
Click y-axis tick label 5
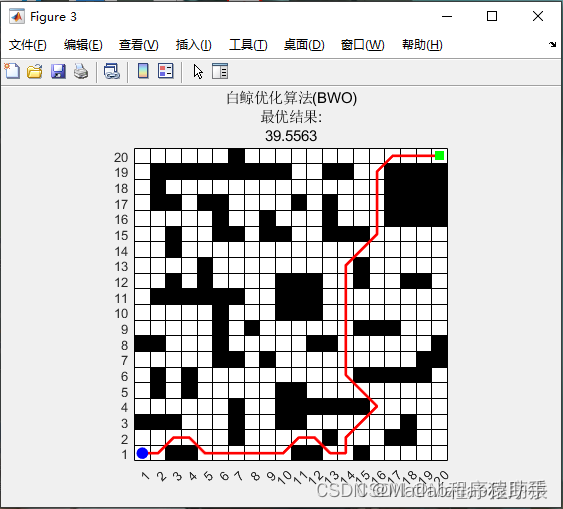(124, 392)
